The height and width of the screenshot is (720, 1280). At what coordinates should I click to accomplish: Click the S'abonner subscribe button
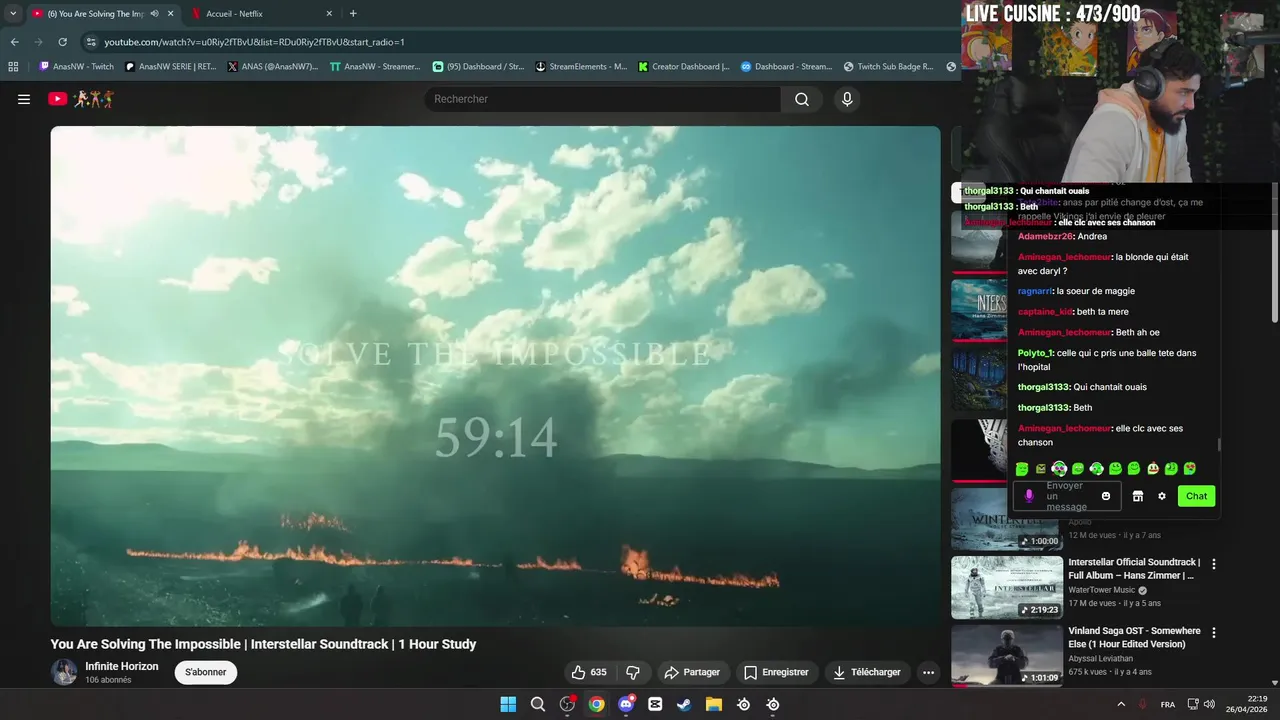(x=206, y=672)
